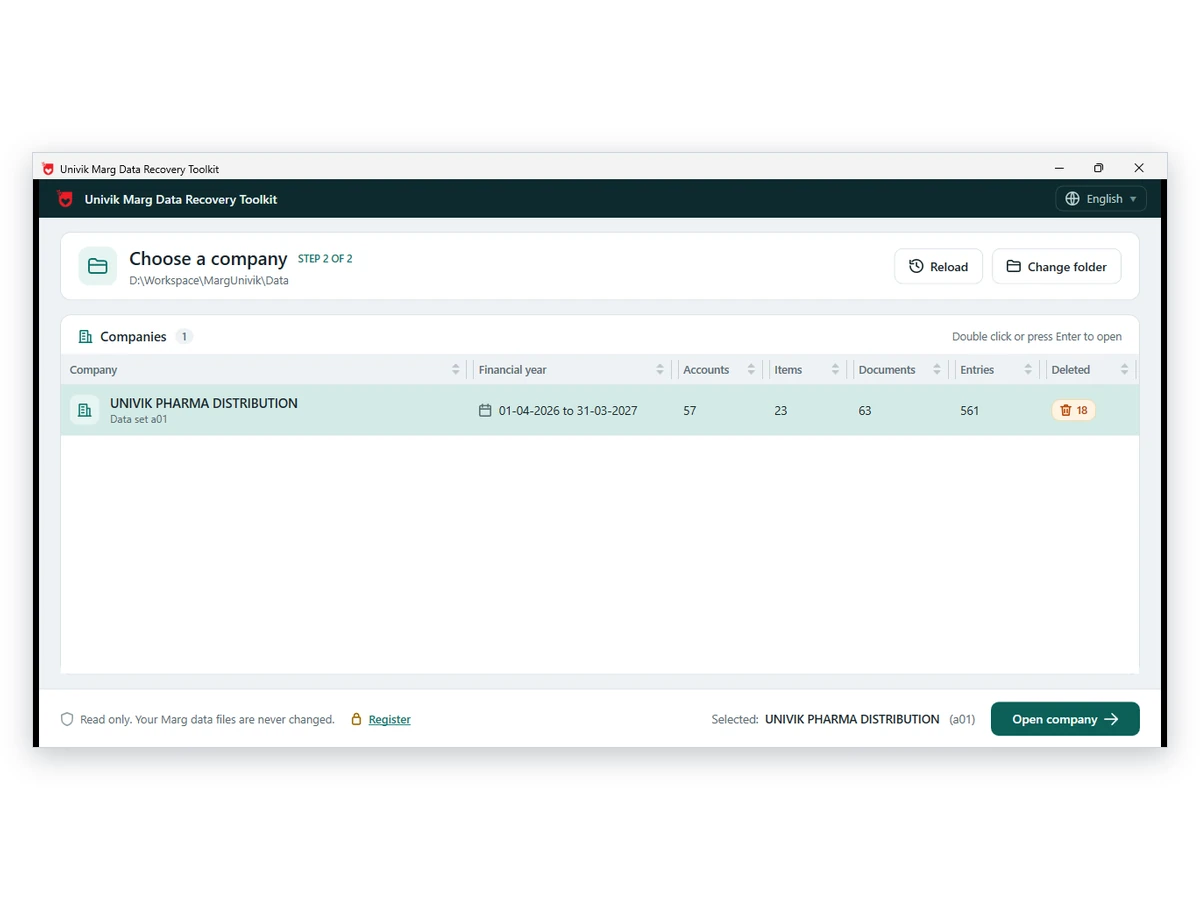
Task: Click the date range 01-04-2026 to 31-03-2027
Action: pos(568,411)
